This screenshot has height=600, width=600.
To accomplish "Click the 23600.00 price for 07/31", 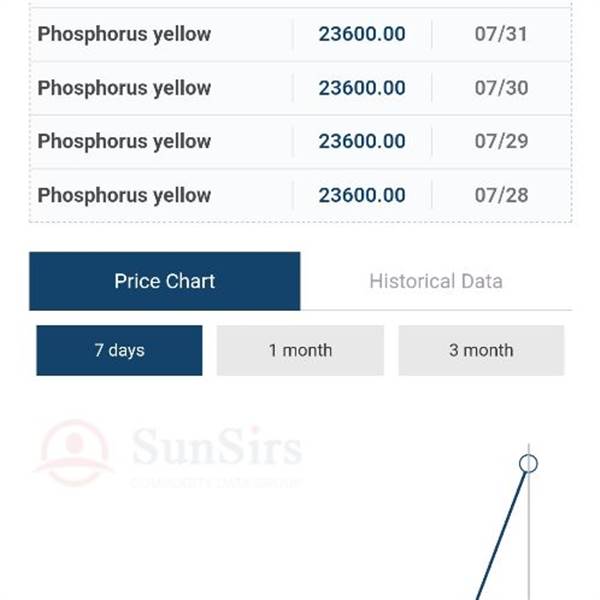I will tap(362, 34).
